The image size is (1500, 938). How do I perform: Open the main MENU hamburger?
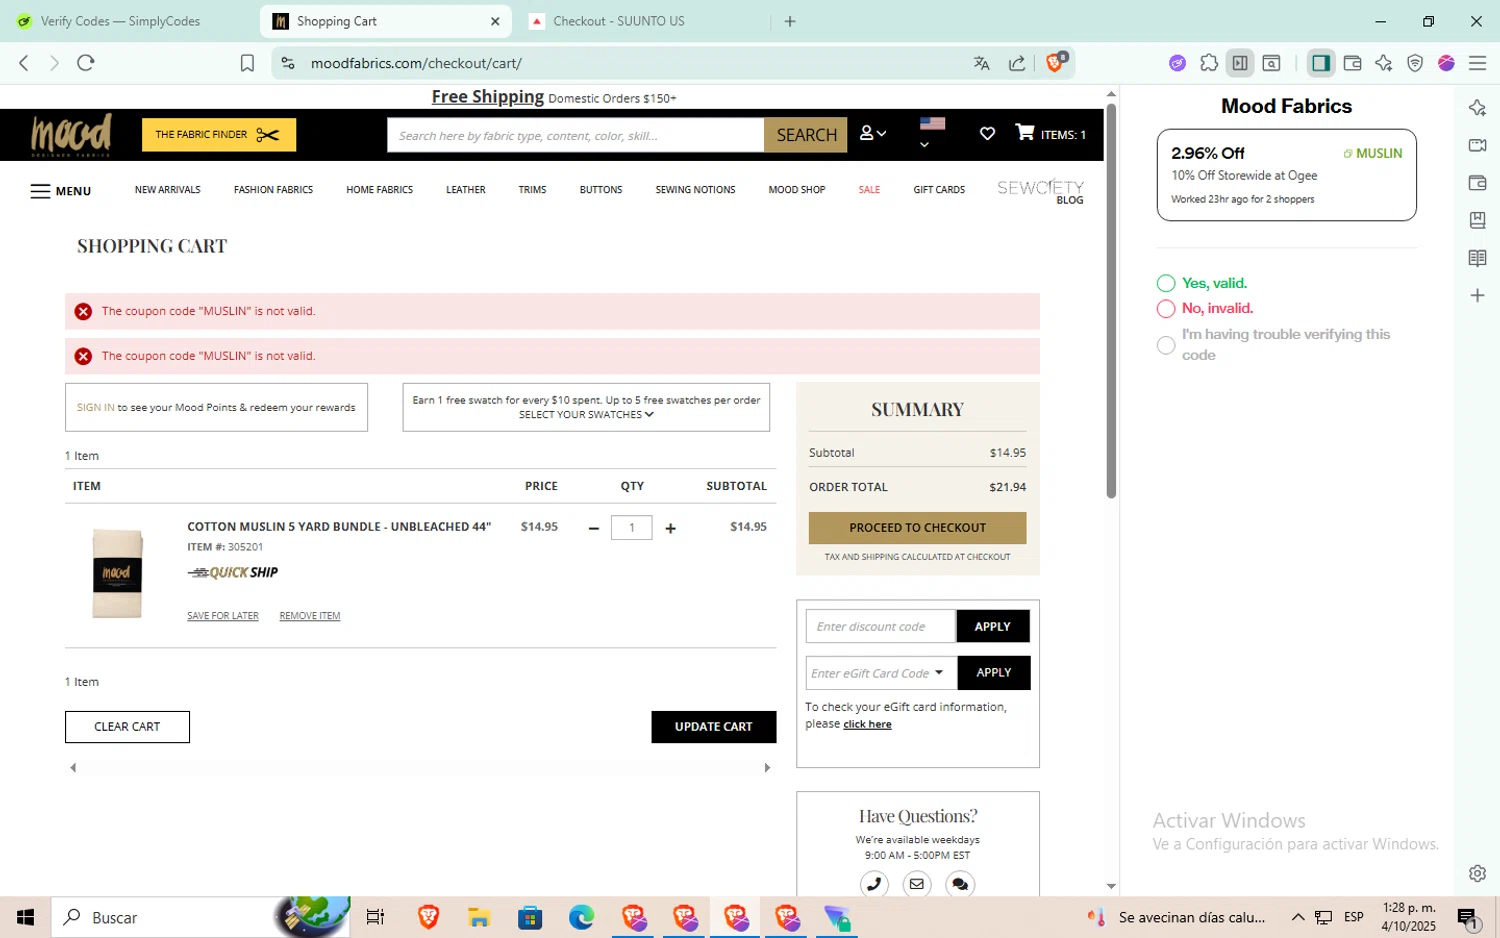(x=60, y=191)
